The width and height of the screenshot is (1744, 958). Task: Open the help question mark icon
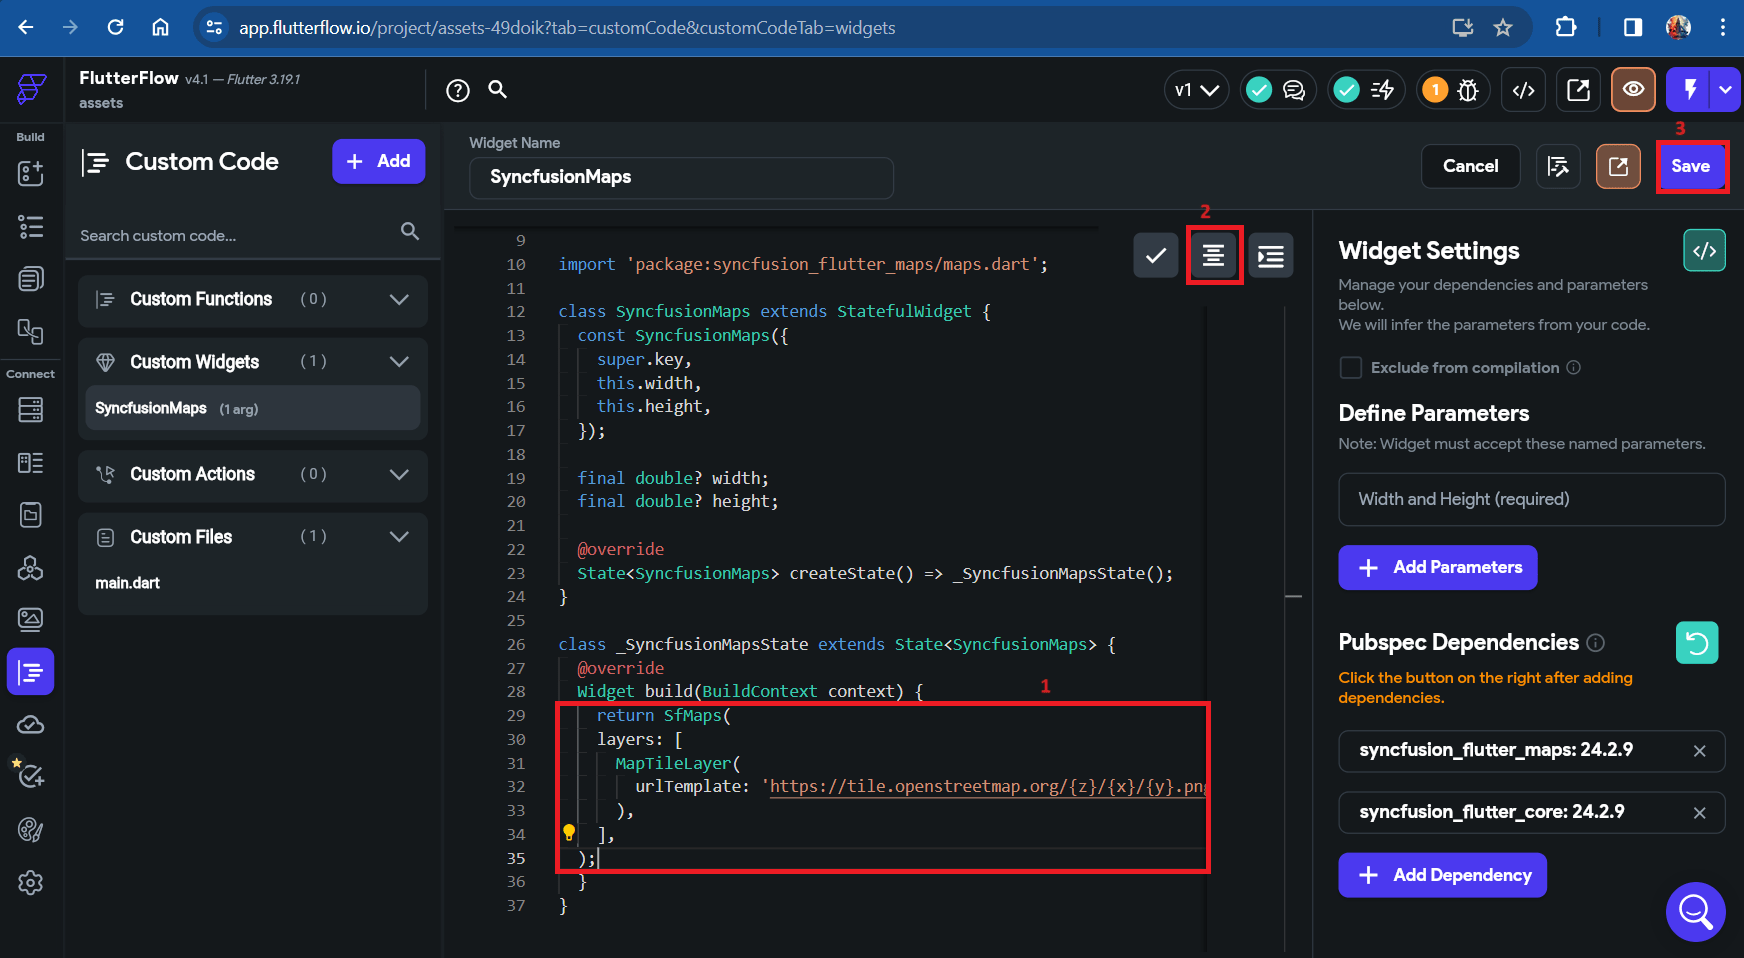point(458,91)
